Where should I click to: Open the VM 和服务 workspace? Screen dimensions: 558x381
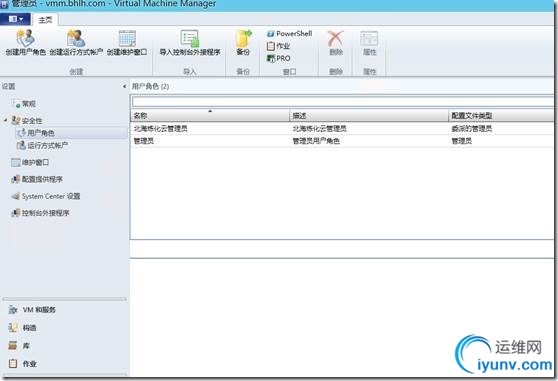(x=39, y=310)
